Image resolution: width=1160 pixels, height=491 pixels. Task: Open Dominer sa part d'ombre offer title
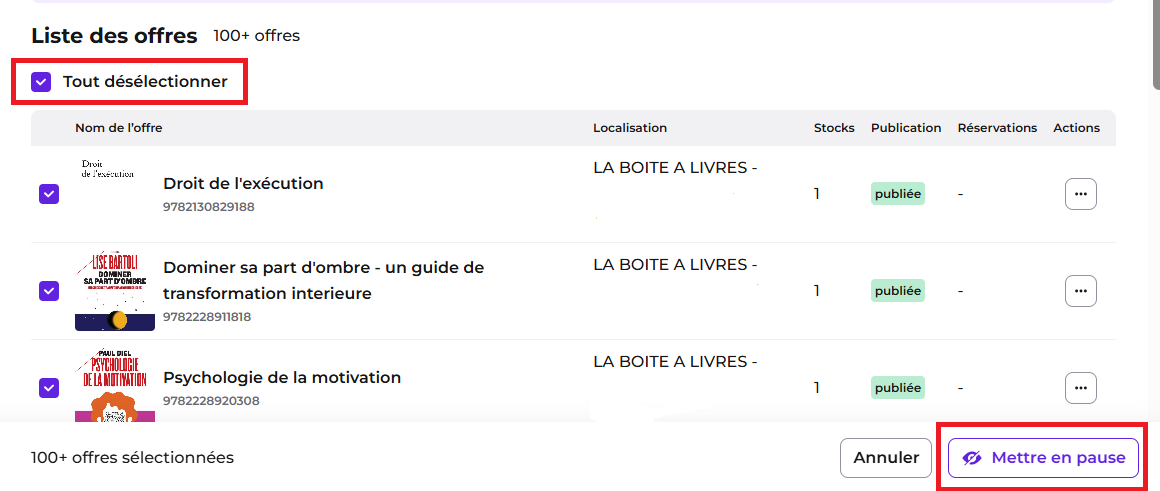[323, 280]
